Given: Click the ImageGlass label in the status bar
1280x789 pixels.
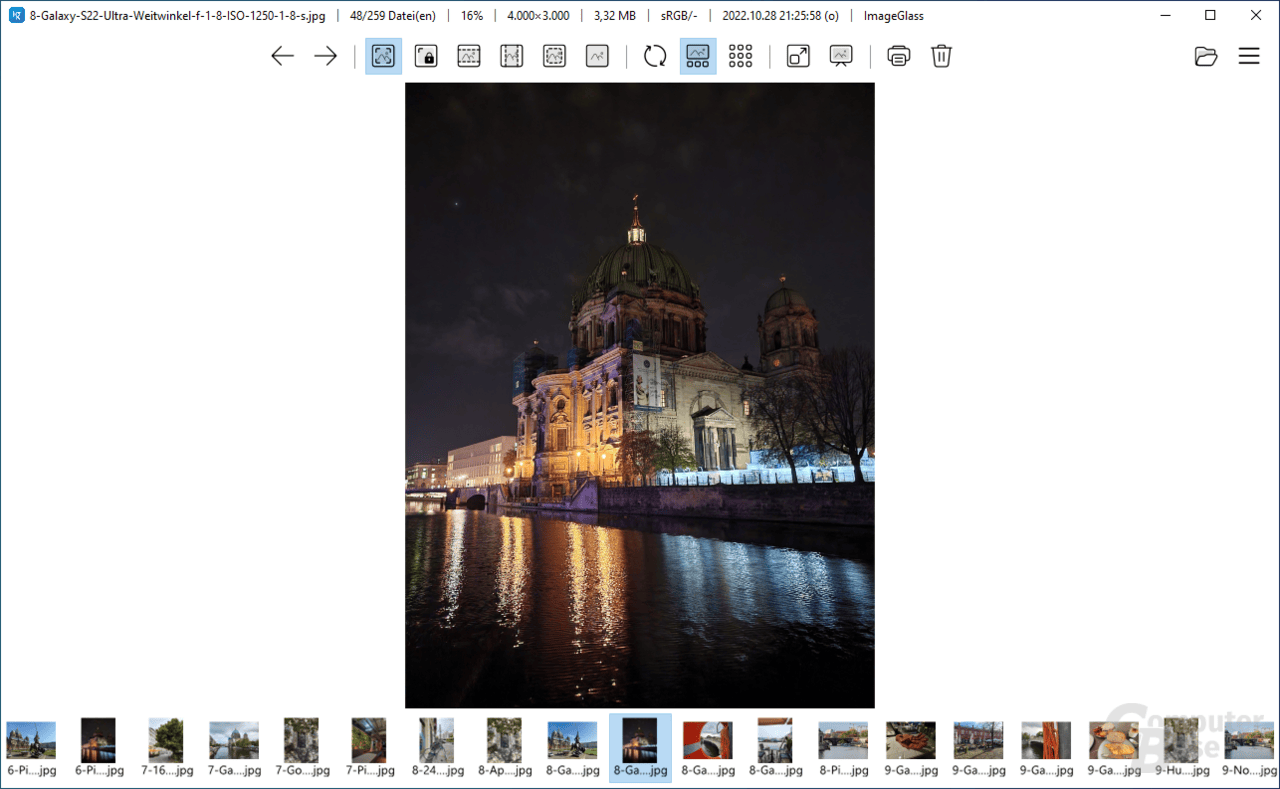Looking at the screenshot, I should (x=893, y=15).
